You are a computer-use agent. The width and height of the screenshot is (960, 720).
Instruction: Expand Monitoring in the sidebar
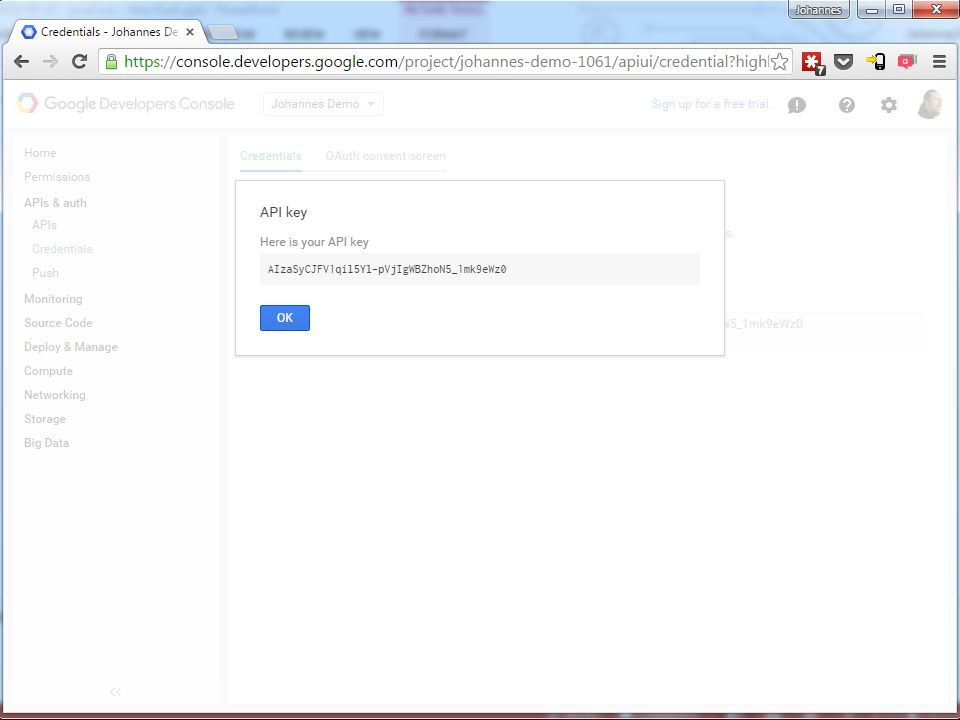(53, 299)
